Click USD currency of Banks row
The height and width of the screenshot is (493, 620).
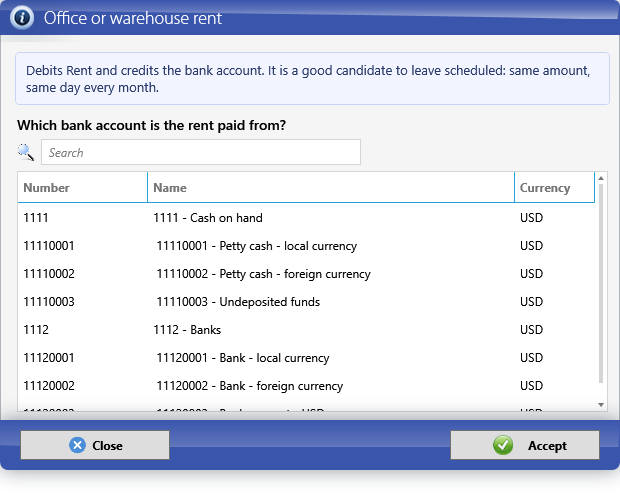click(x=531, y=330)
